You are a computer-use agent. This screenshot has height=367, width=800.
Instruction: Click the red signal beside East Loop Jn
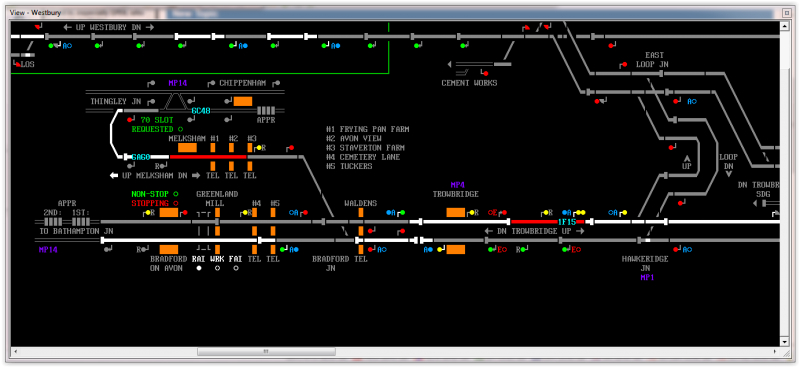coord(624,65)
